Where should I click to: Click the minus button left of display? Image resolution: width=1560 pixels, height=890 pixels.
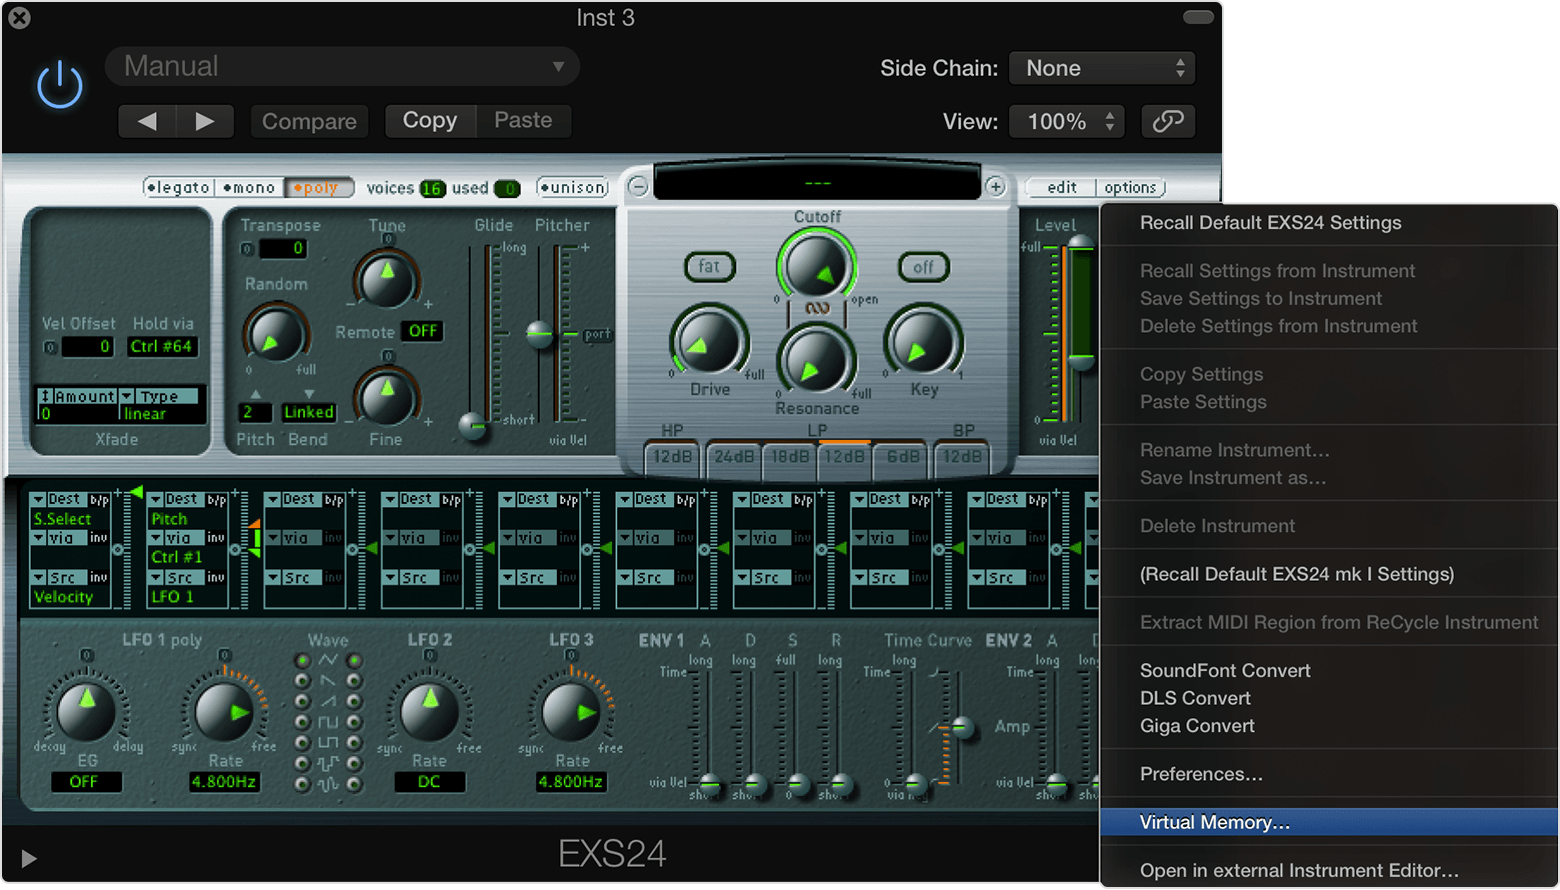[638, 187]
